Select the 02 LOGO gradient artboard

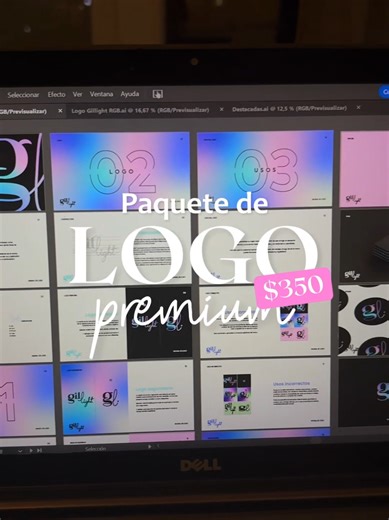click(120, 171)
